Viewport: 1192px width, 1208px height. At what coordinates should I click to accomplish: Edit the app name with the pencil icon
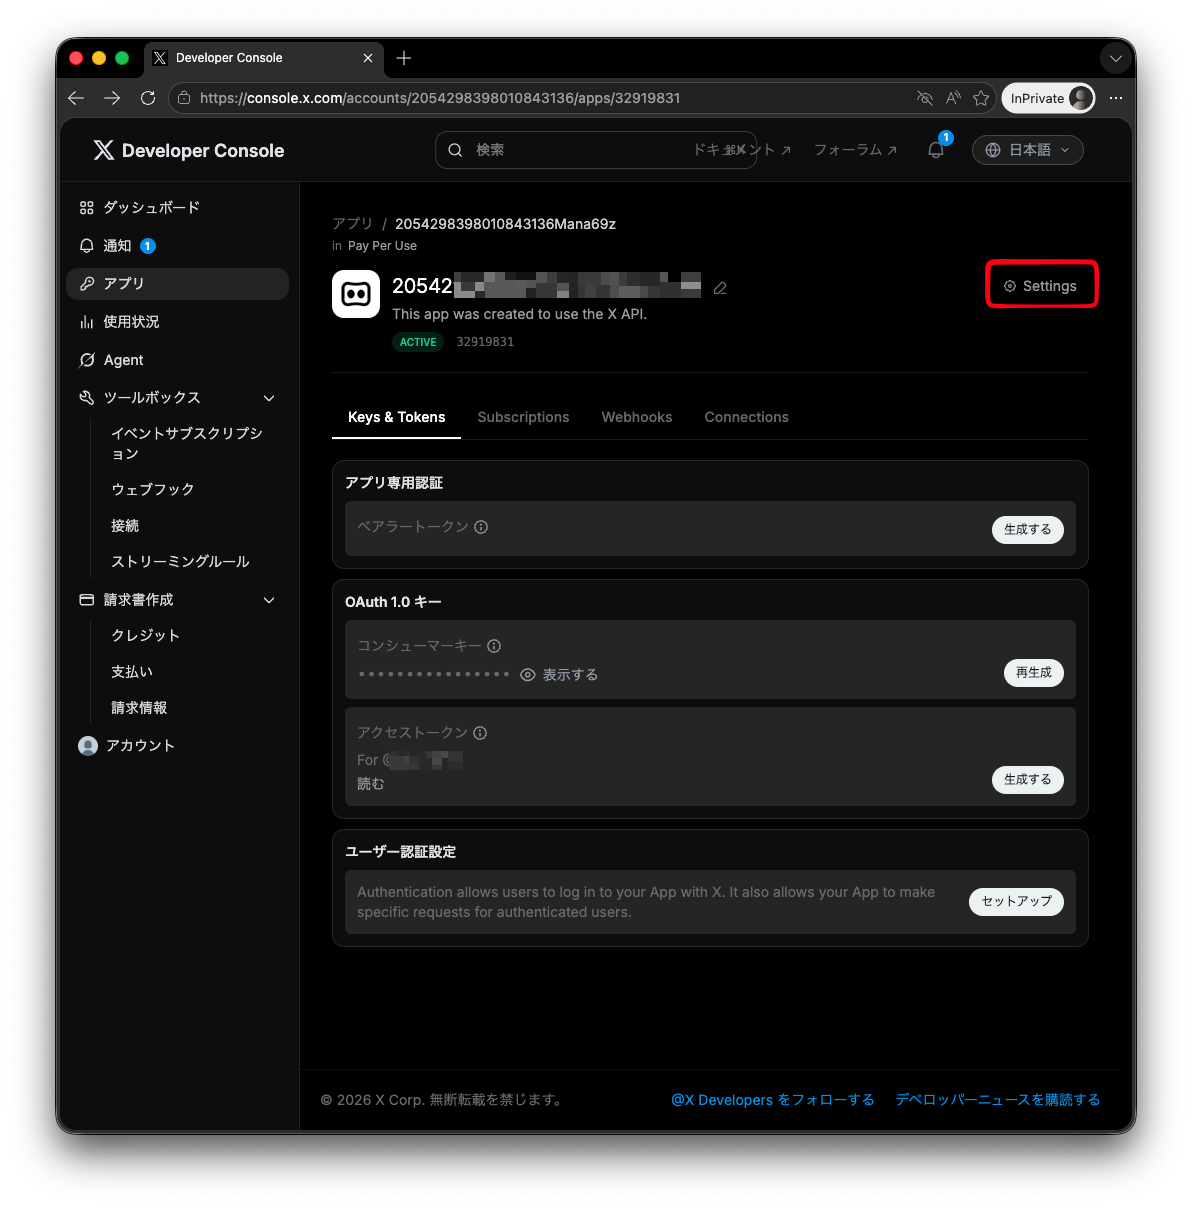tap(720, 288)
